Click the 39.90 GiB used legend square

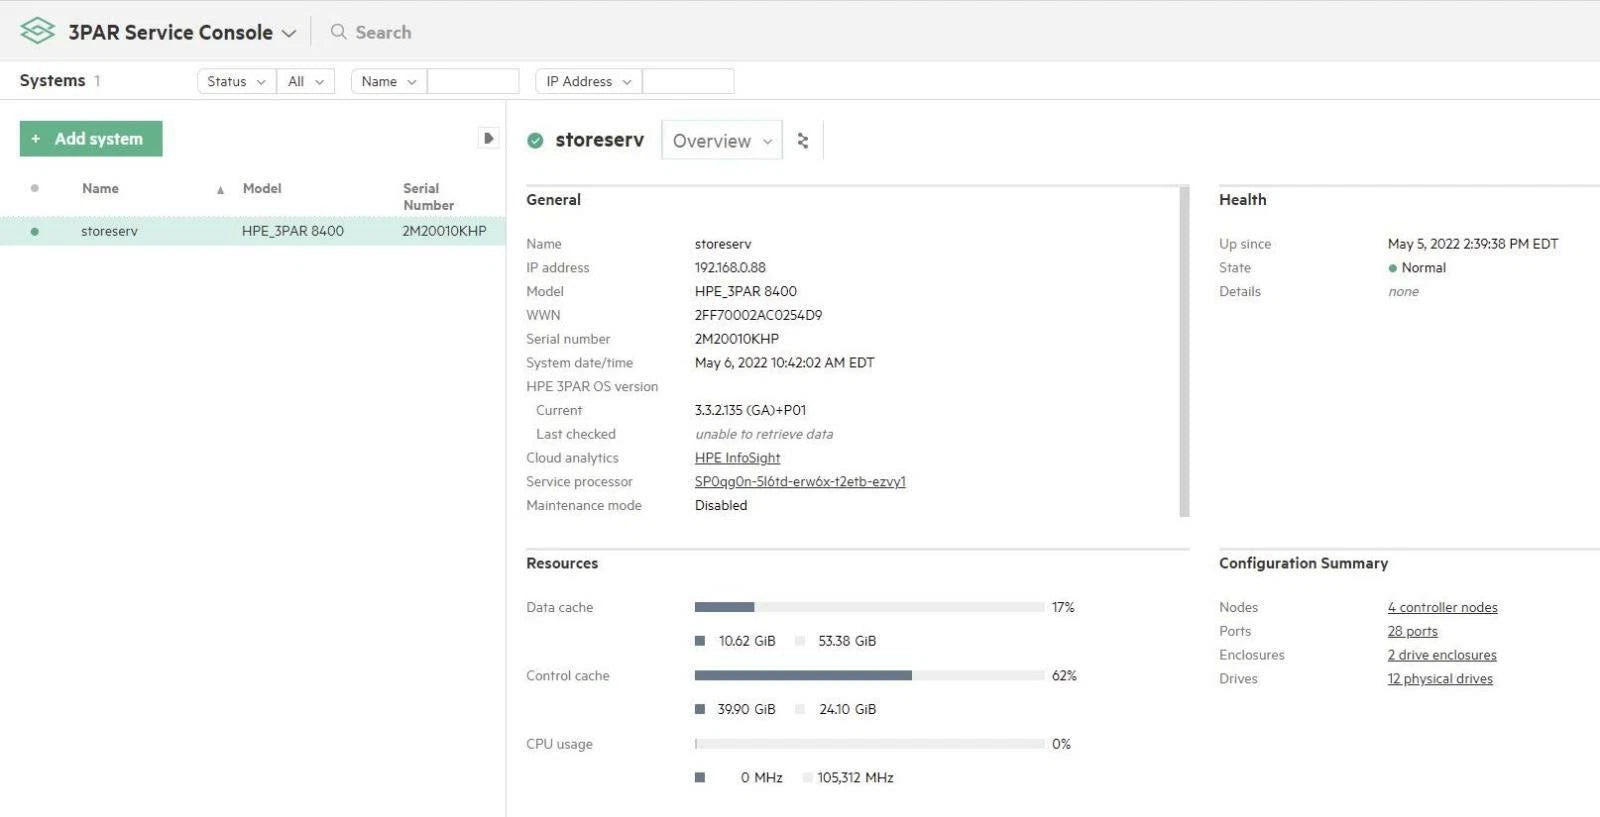point(700,709)
